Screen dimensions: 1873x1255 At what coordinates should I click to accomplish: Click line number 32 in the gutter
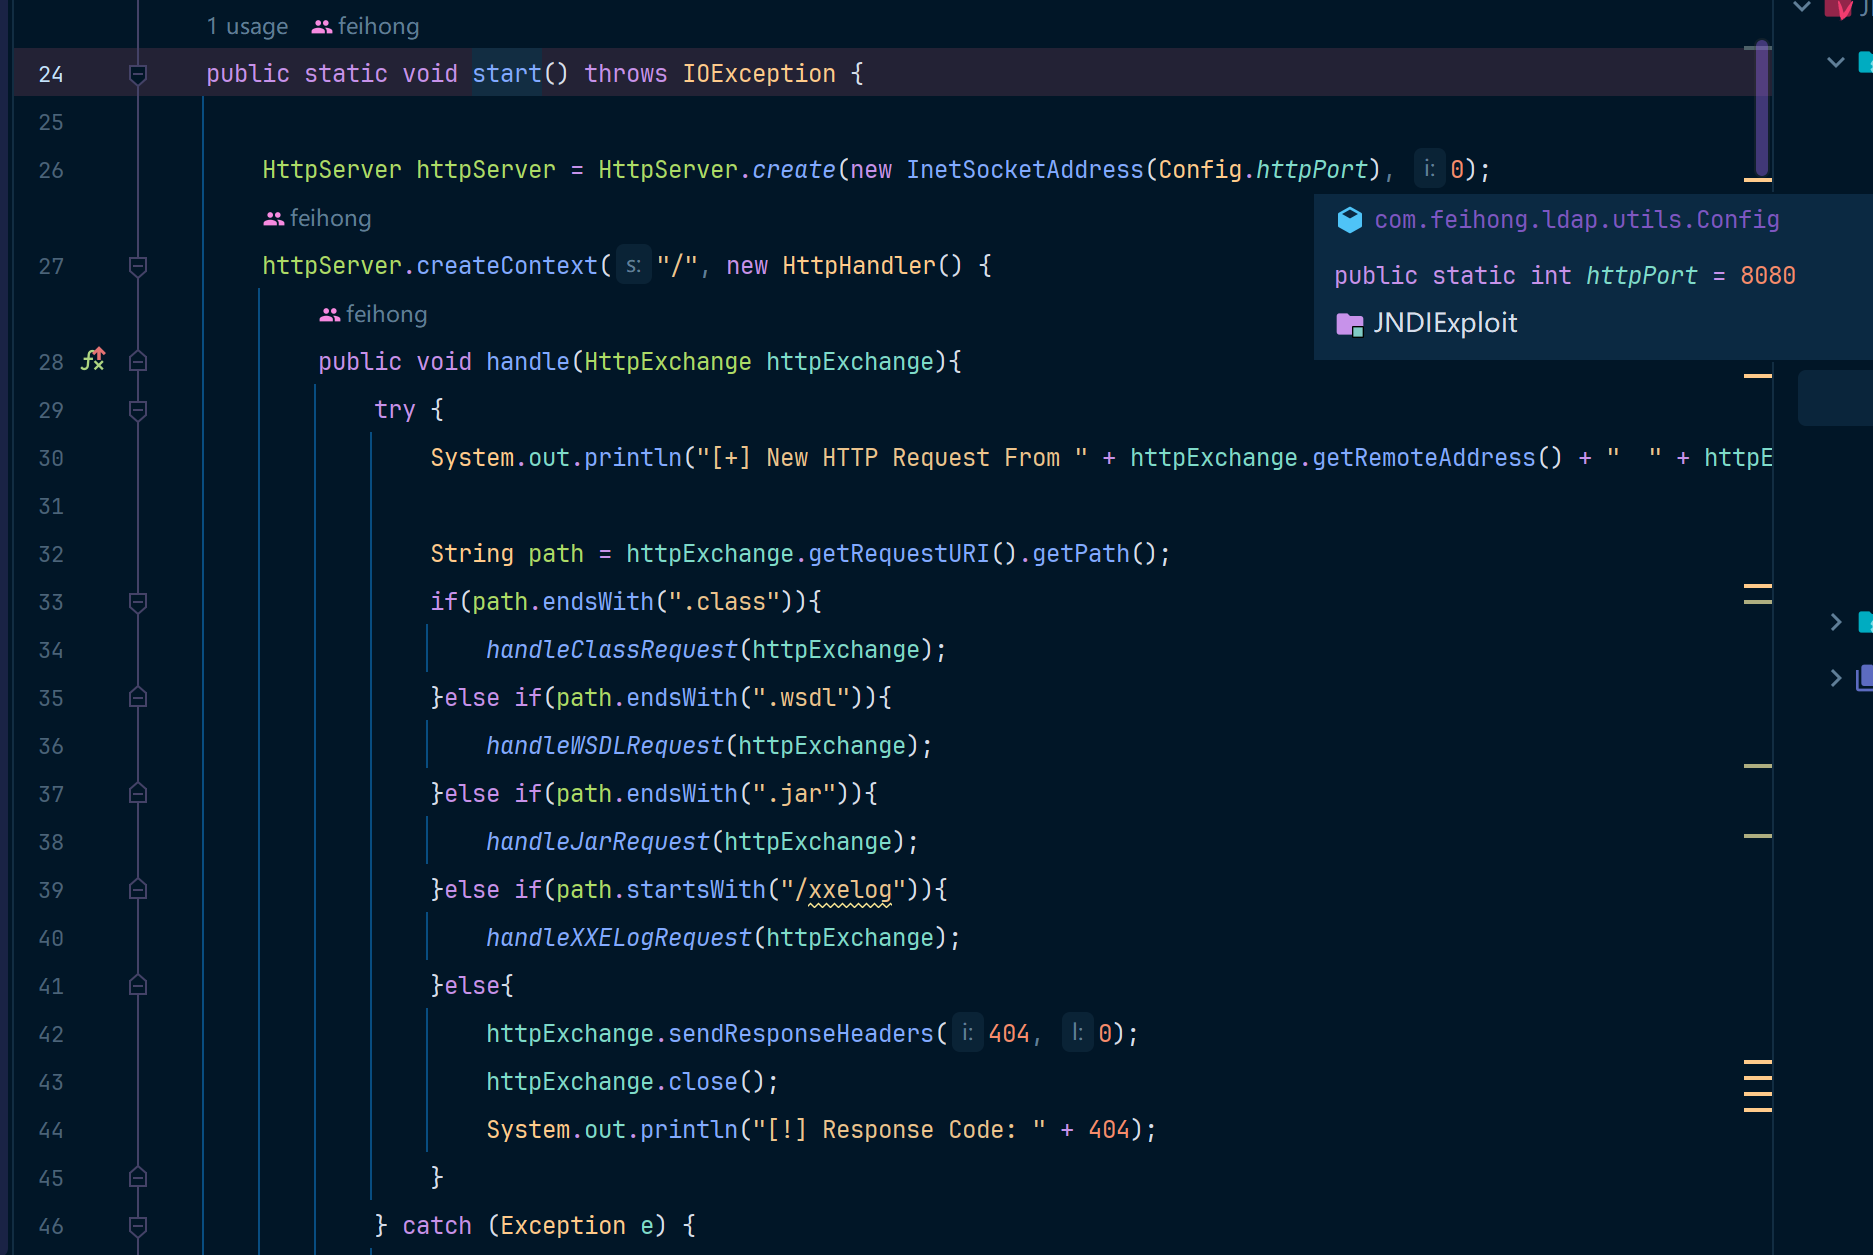click(51, 554)
